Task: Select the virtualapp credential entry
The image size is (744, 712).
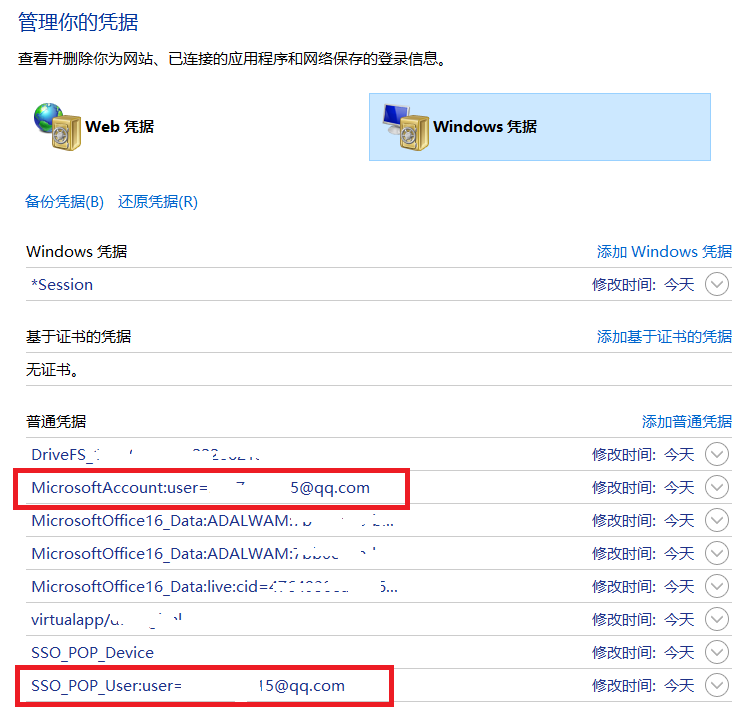Action: coord(106,620)
